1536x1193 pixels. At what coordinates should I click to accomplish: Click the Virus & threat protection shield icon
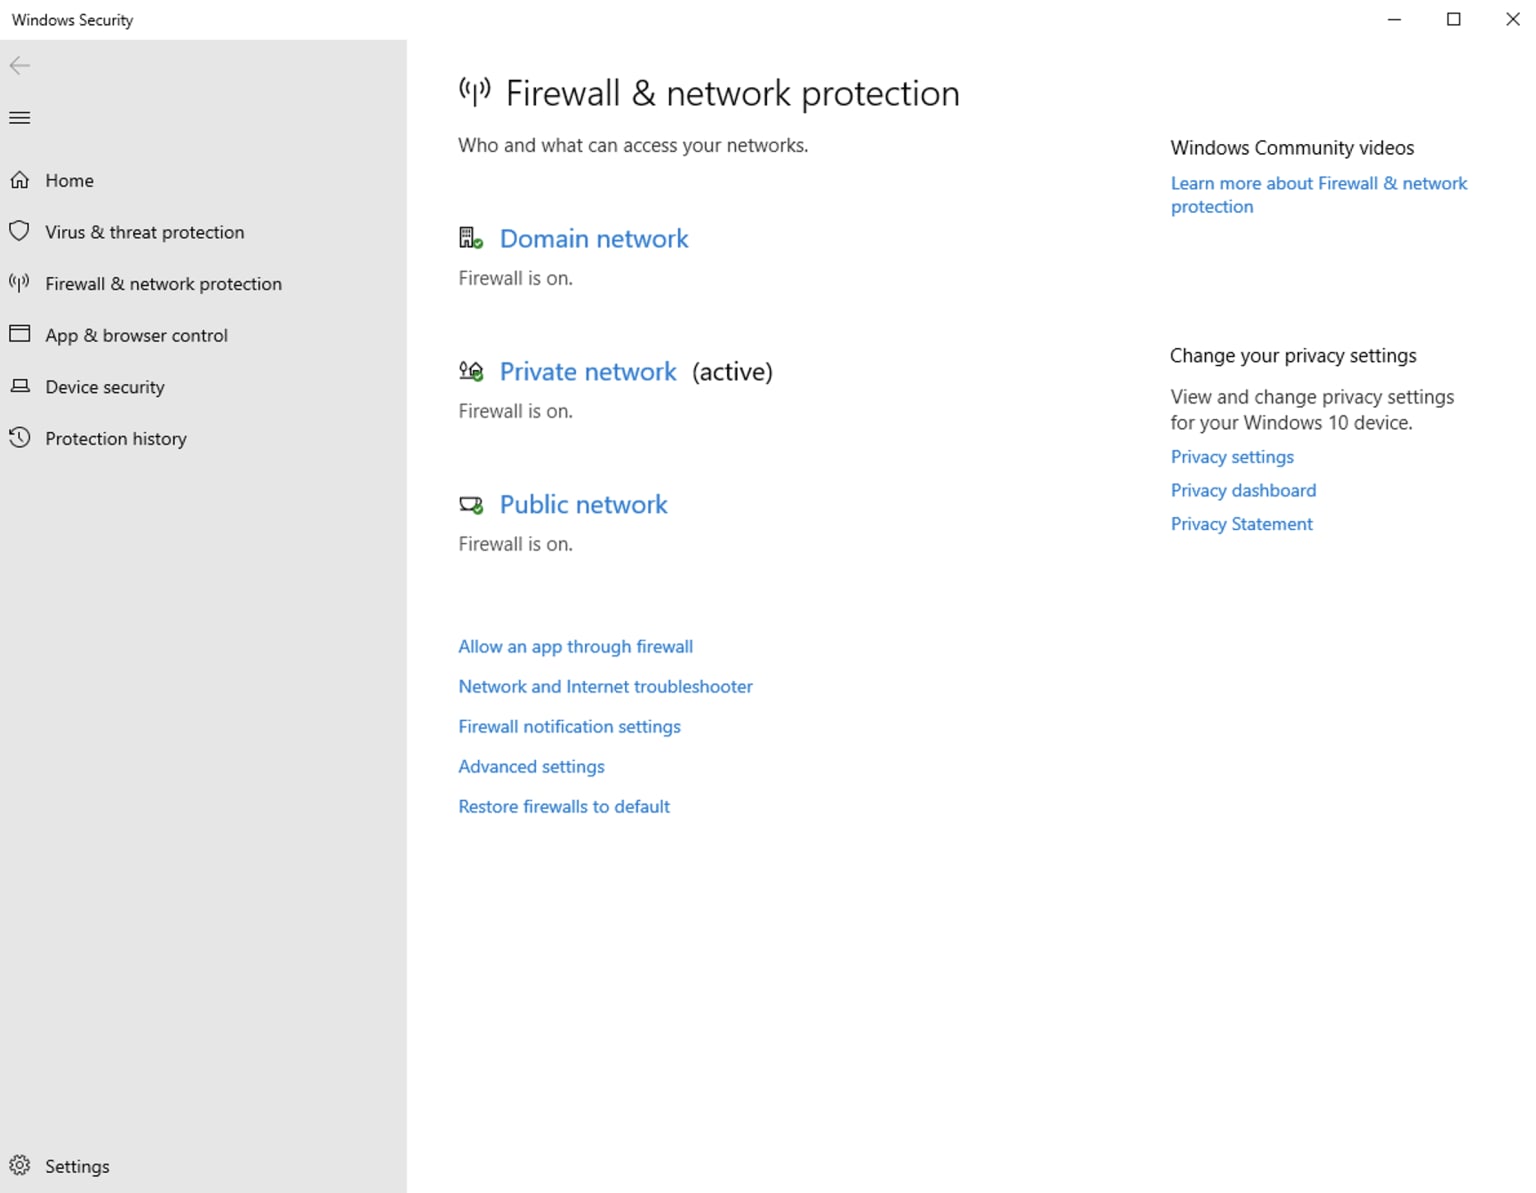pos(20,232)
